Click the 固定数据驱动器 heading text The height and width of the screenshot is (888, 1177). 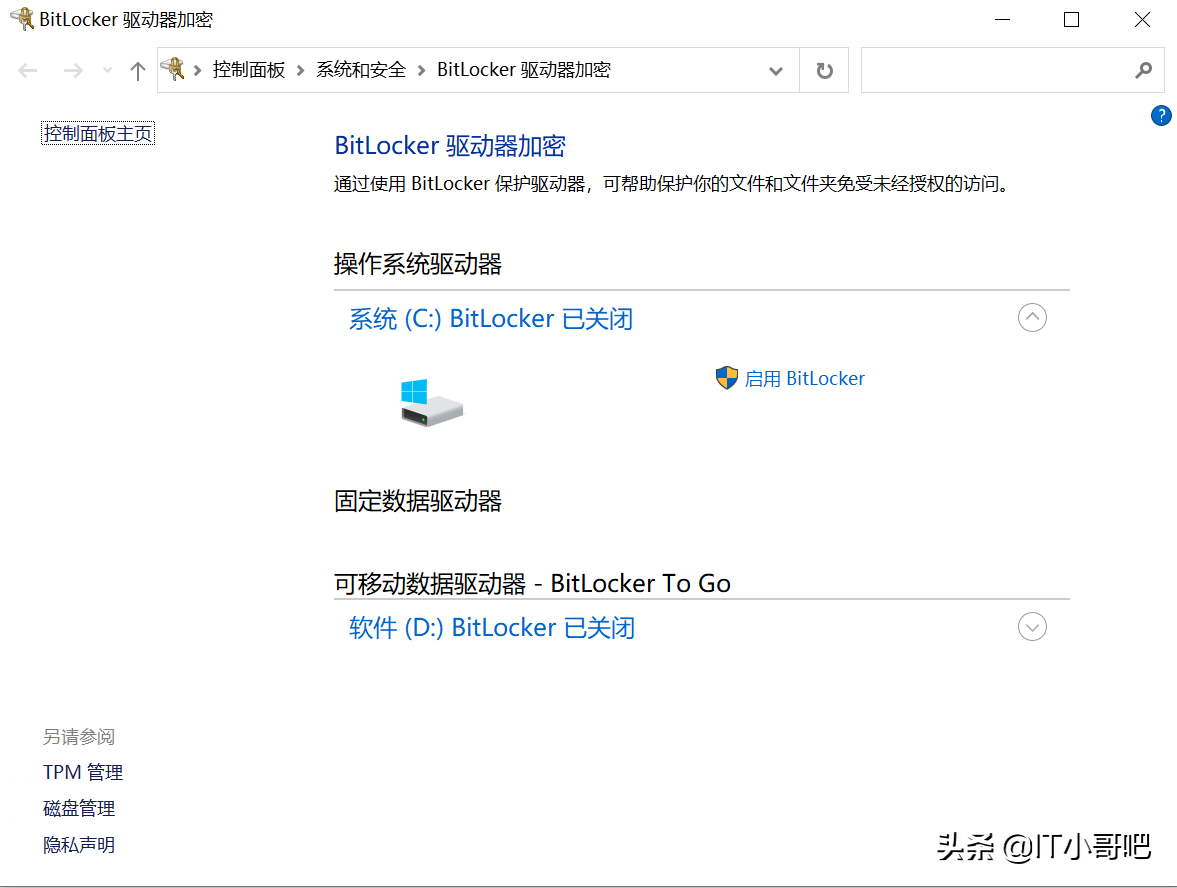(417, 501)
